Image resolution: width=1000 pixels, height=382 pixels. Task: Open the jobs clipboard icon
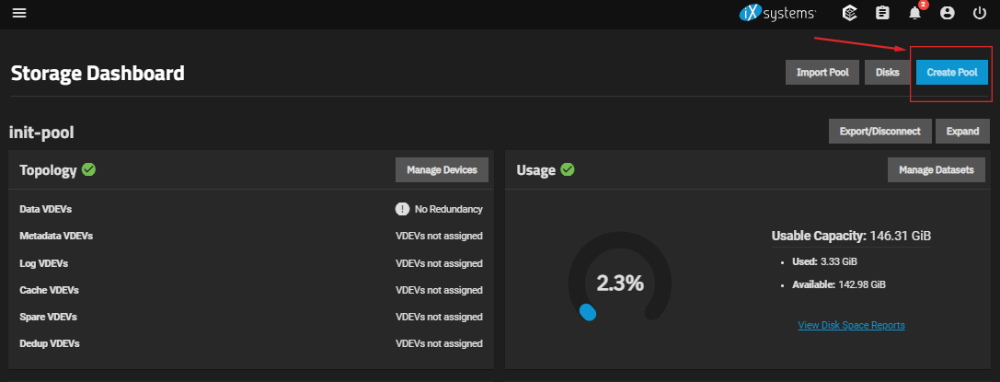coord(883,13)
